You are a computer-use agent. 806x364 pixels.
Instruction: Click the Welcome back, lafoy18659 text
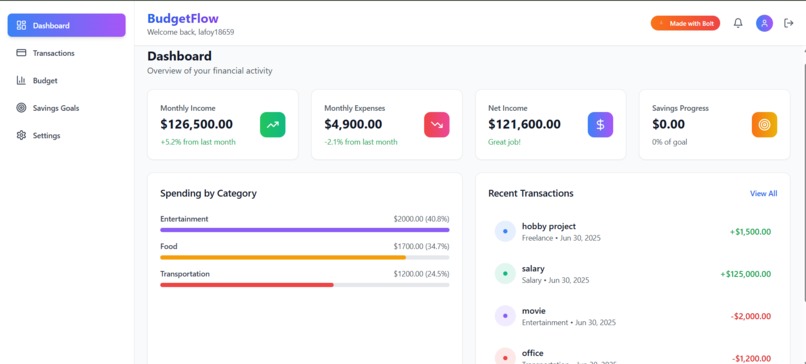point(191,32)
